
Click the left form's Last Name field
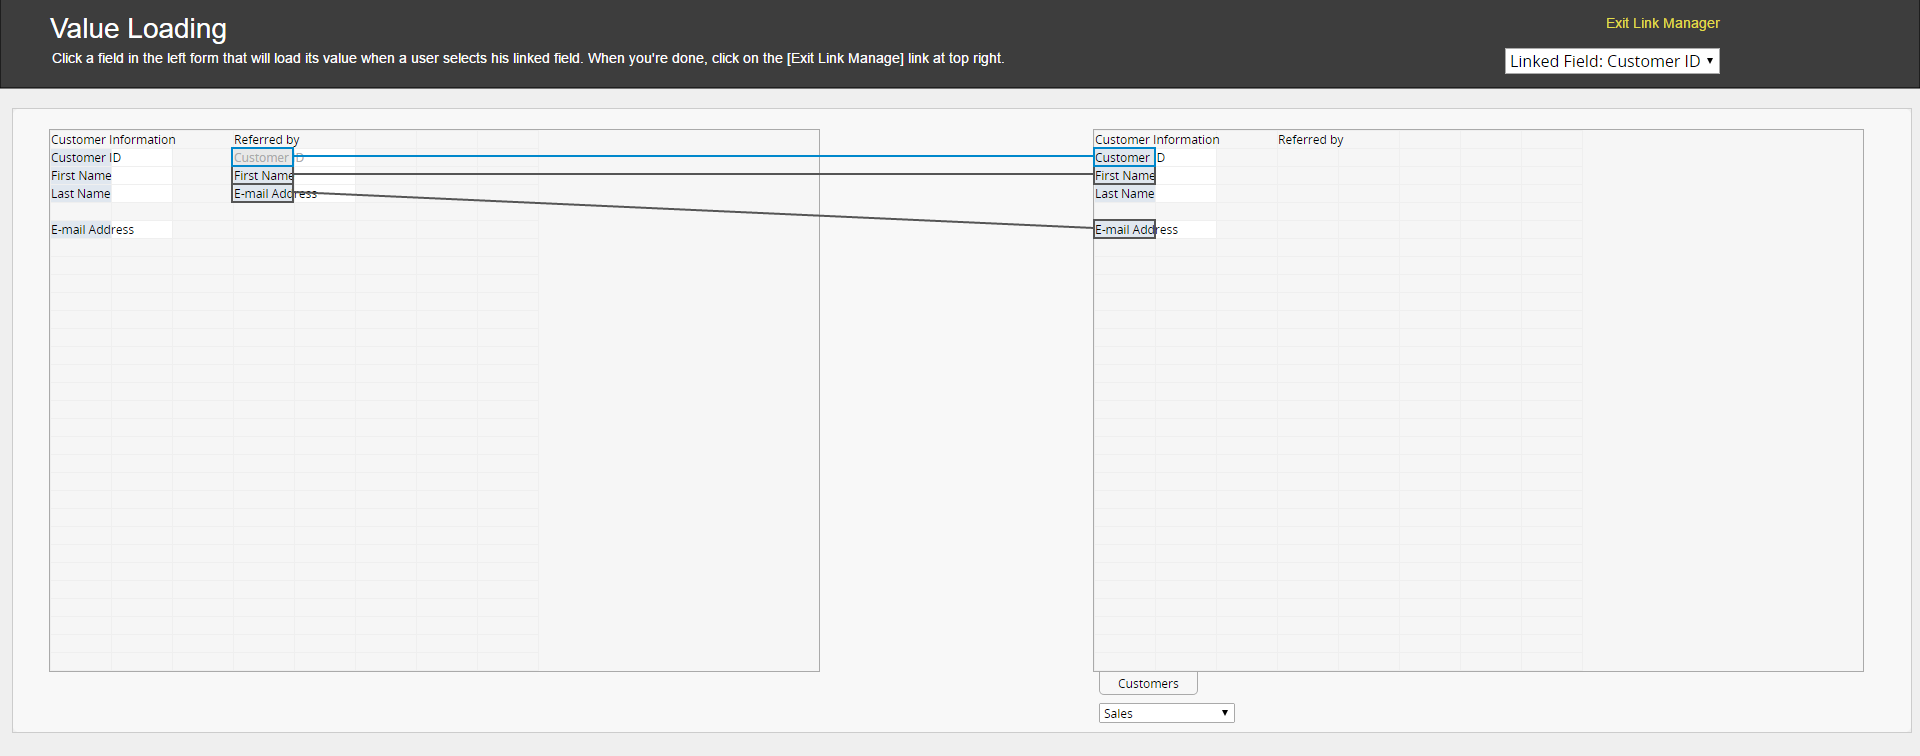81,194
